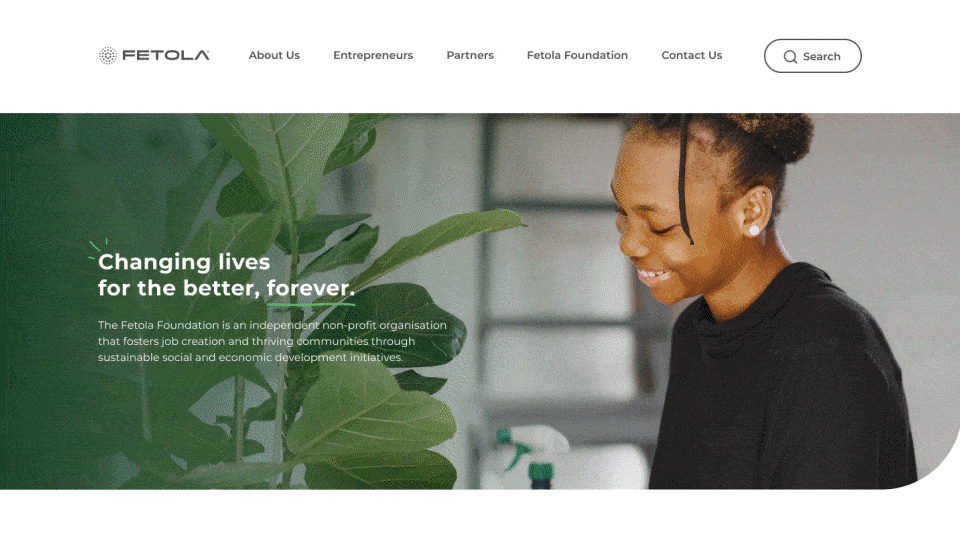Screen dimensions: 960x540
Task: Click the FETOLA wordmark in header
Action: 166,56
